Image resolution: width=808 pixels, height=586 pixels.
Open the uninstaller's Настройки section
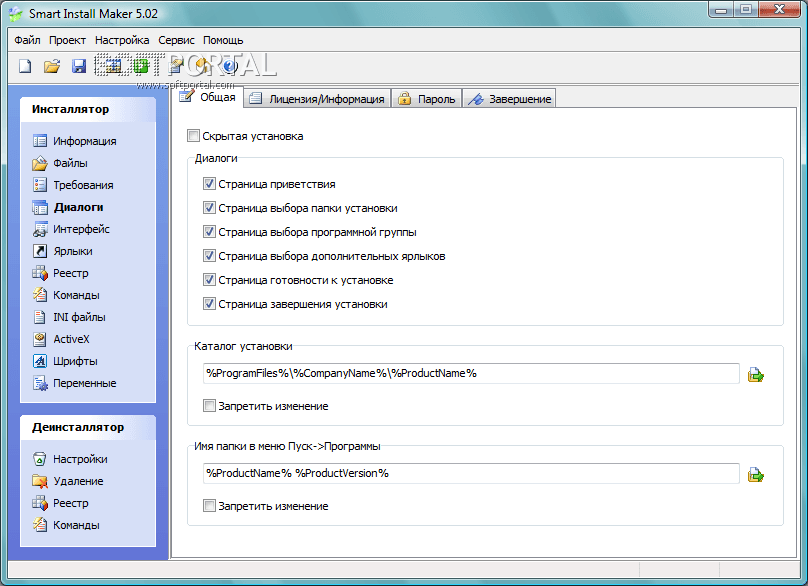pyautogui.click(x=70, y=459)
